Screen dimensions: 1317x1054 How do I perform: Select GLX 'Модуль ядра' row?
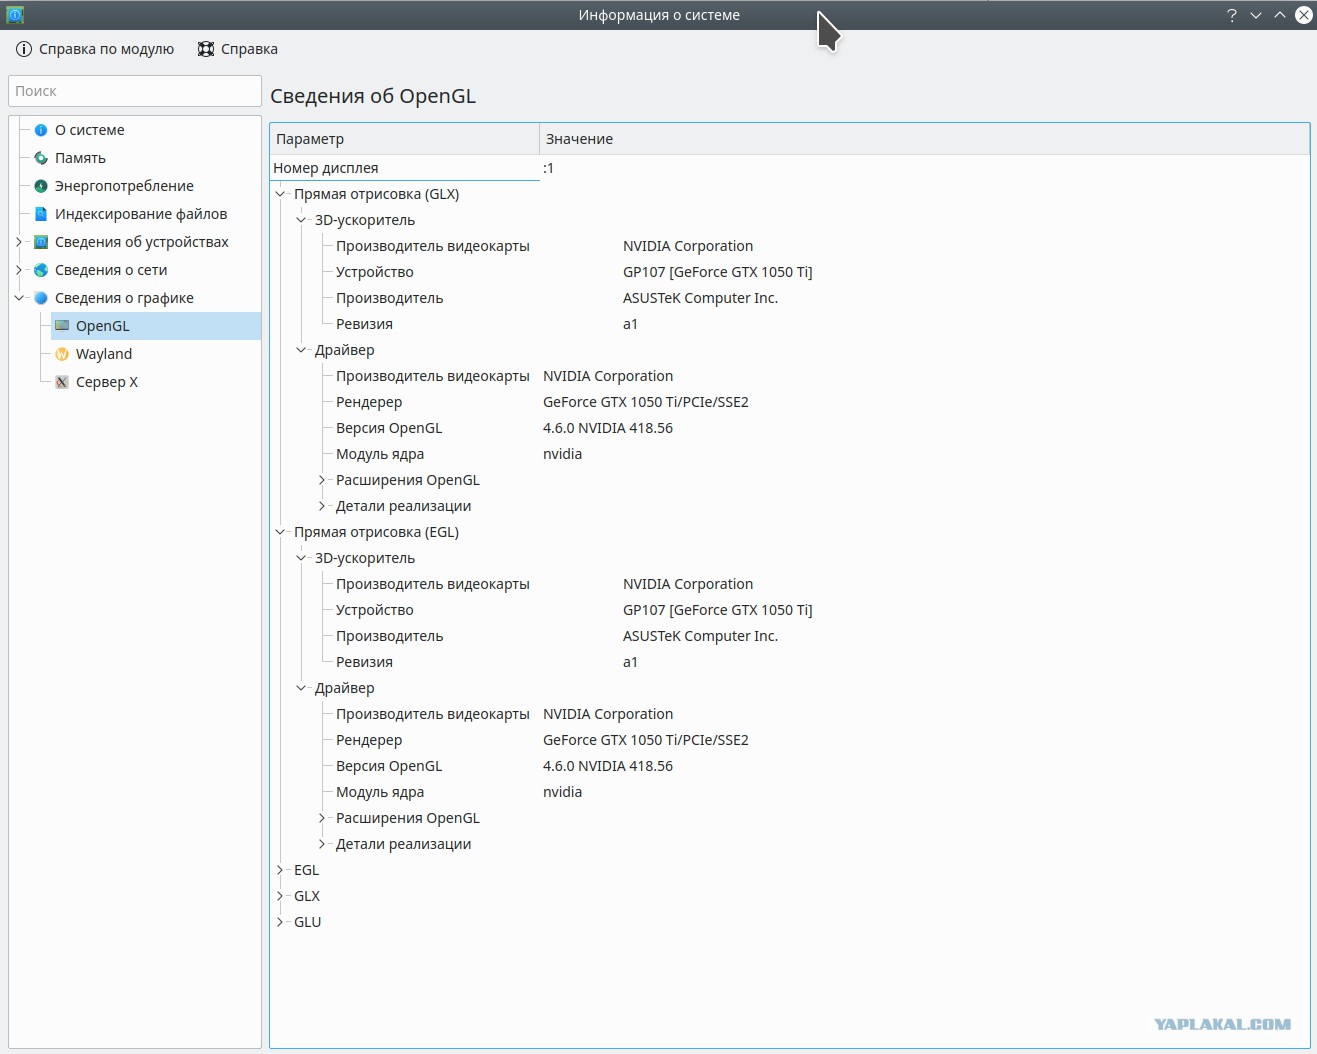[790, 454]
